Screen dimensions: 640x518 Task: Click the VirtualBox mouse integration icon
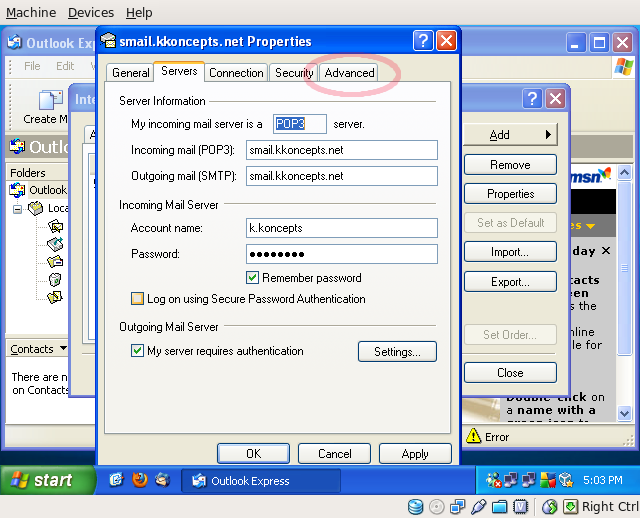point(549,507)
